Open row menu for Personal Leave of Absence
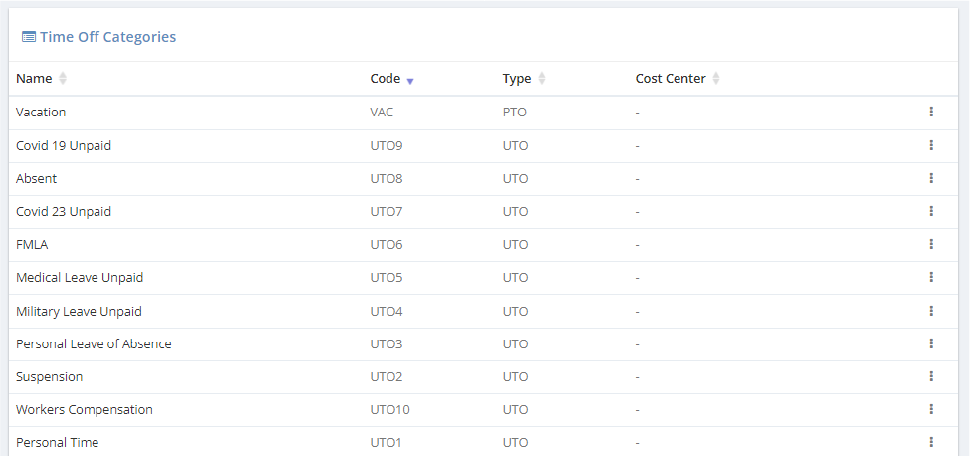The image size is (970, 457). click(931, 343)
